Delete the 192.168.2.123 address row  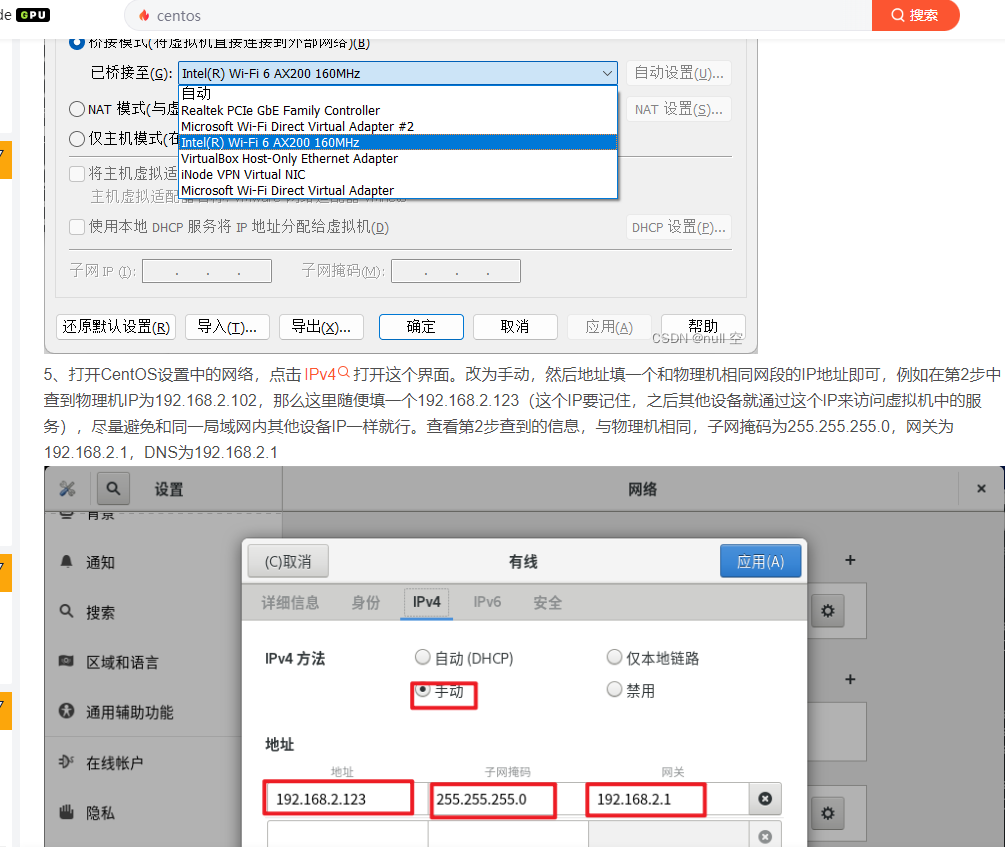tap(765, 799)
